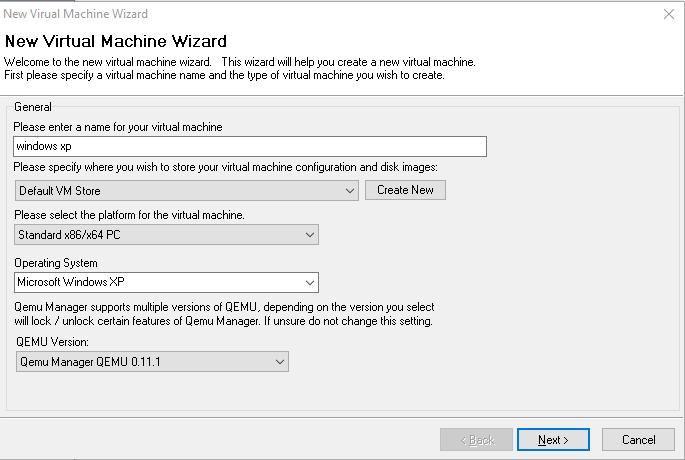685x460 pixels.
Task: Click the virtual machine name input field
Action: [x=250, y=146]
